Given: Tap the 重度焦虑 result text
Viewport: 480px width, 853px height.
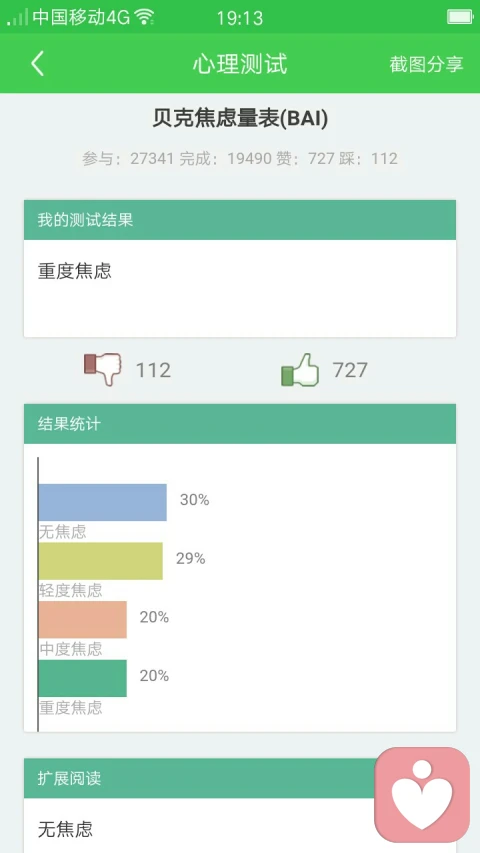Looking at the screenshot, I should point(75,271).
